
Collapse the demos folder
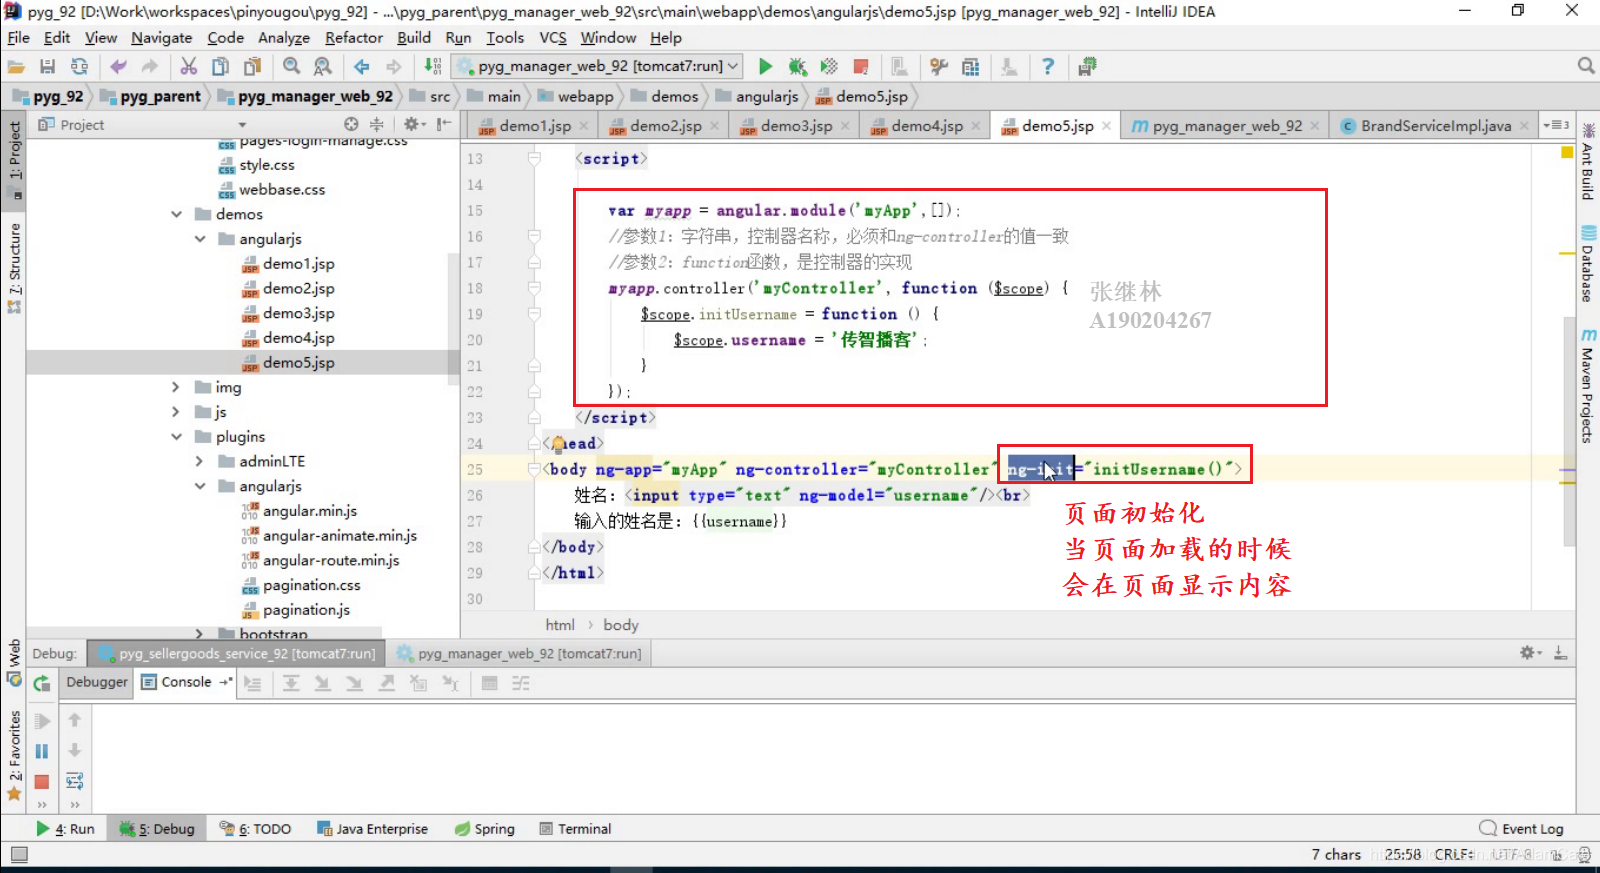[x=177, y=214]
